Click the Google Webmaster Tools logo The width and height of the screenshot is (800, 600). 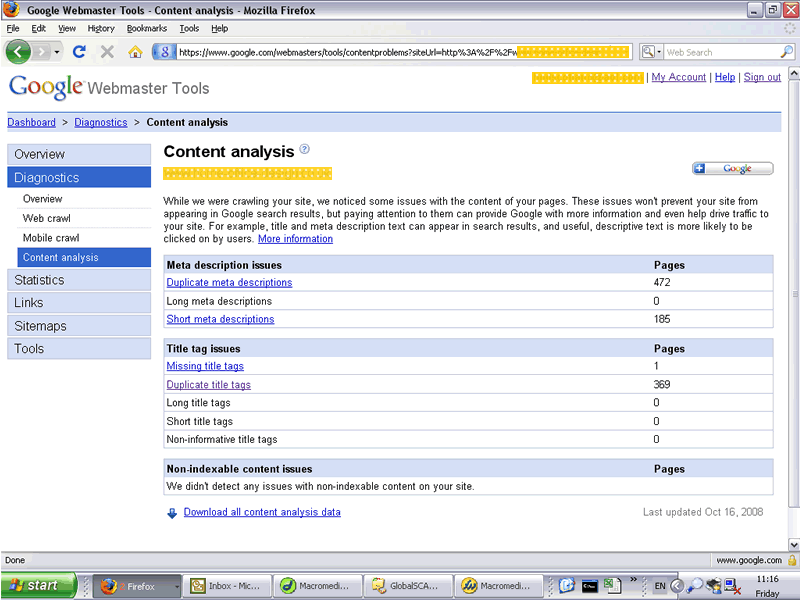coord(109,87)
